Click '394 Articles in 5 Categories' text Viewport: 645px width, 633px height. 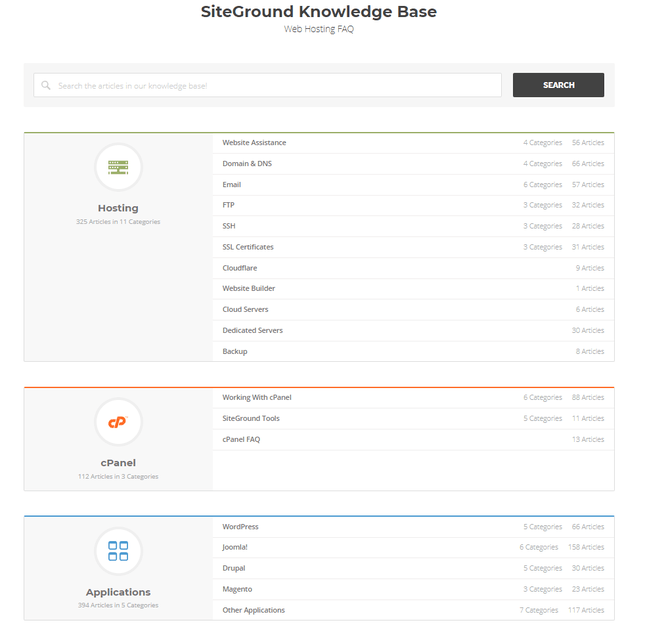[118, 605]
